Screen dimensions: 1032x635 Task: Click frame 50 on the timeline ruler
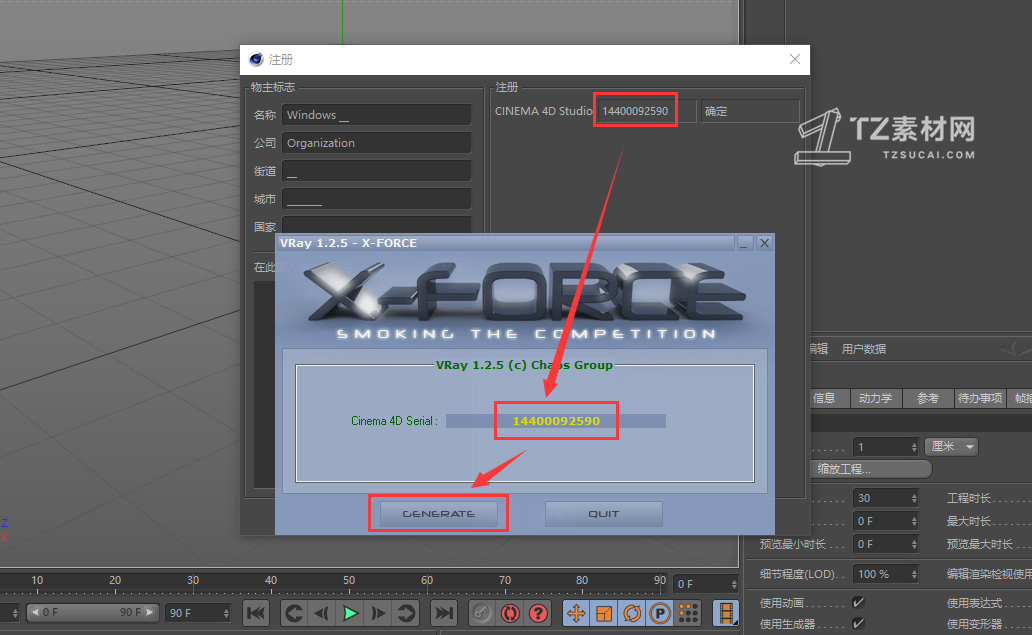click(x=349, y=580)
